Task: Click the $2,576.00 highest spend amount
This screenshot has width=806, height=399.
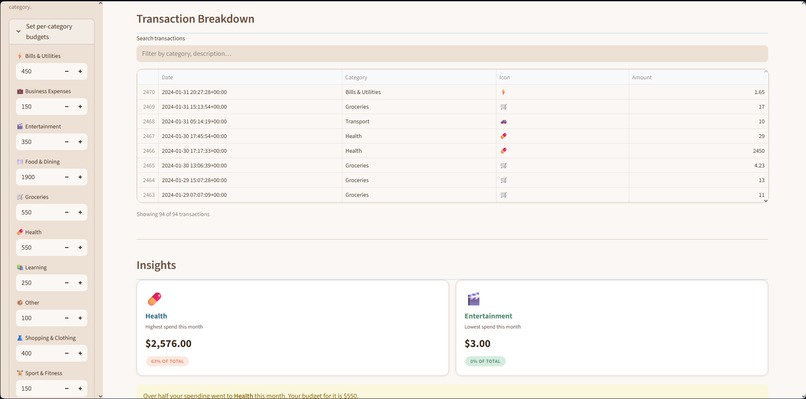Action: 169,343
